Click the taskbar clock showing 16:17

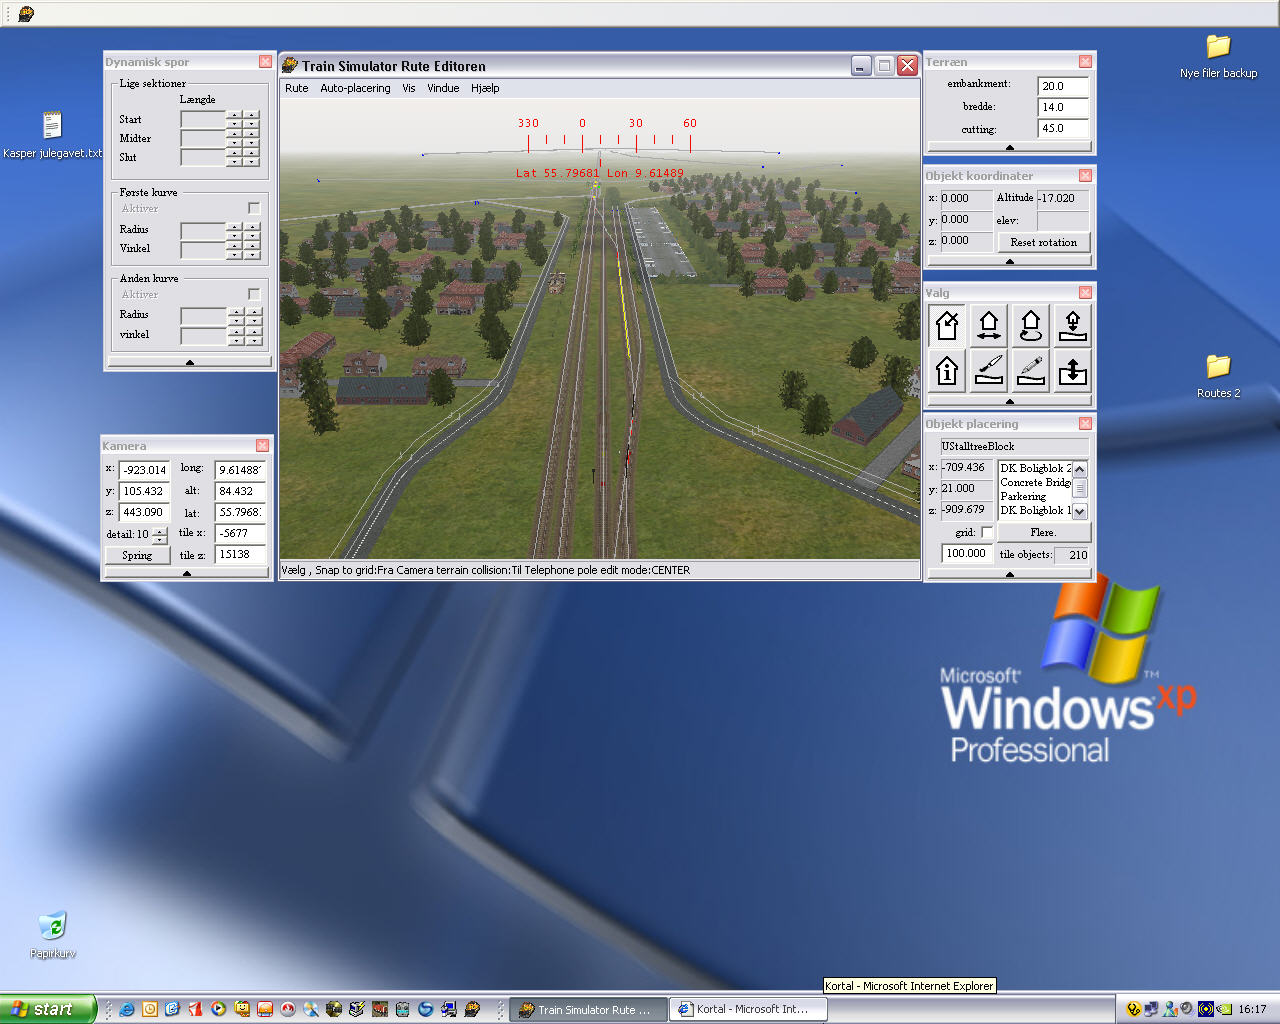pos(1252,1009)
